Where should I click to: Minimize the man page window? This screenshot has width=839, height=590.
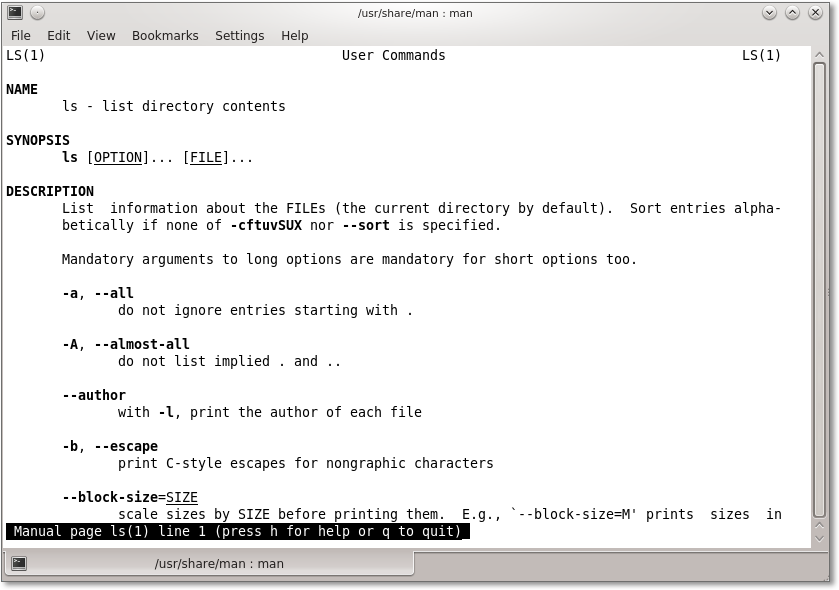click(x=769, y=13)
